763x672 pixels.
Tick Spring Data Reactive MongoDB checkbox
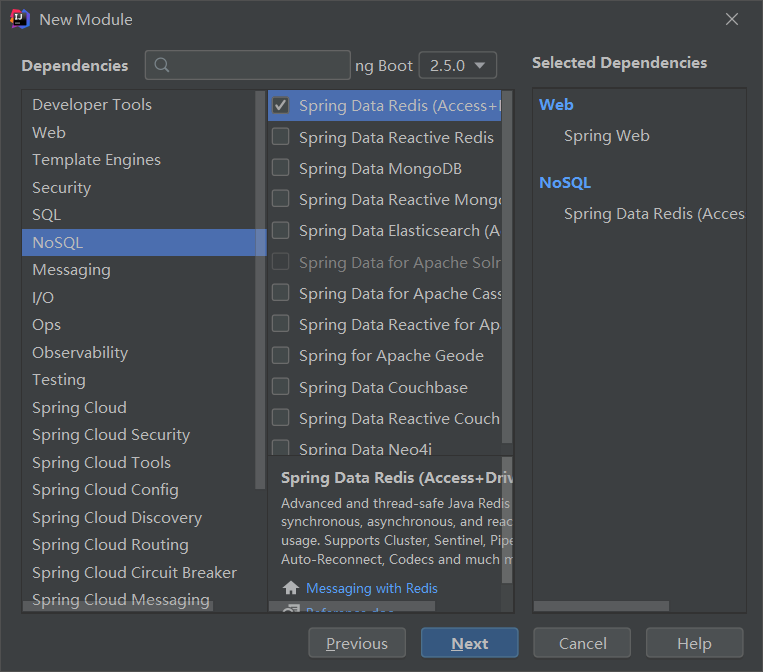point(281,199)
